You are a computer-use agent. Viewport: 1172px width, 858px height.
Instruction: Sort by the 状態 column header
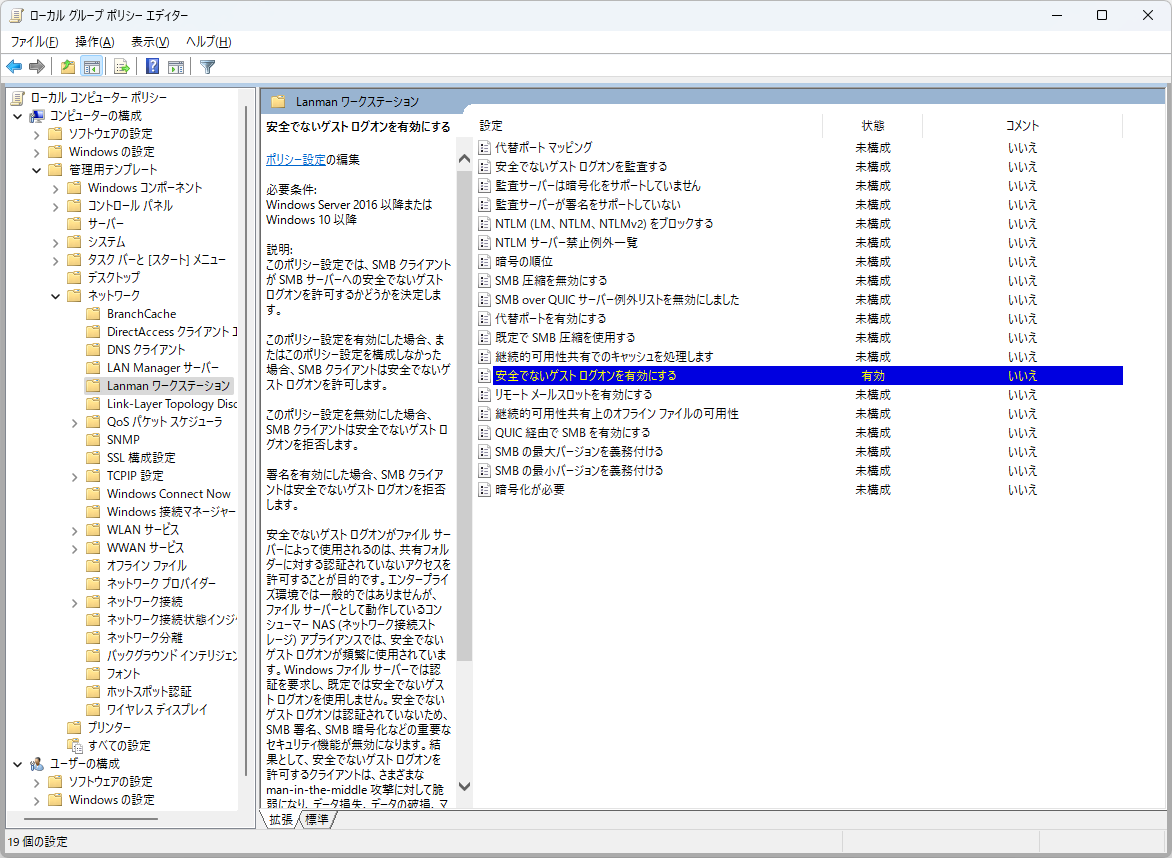click(x=872, y=126)
